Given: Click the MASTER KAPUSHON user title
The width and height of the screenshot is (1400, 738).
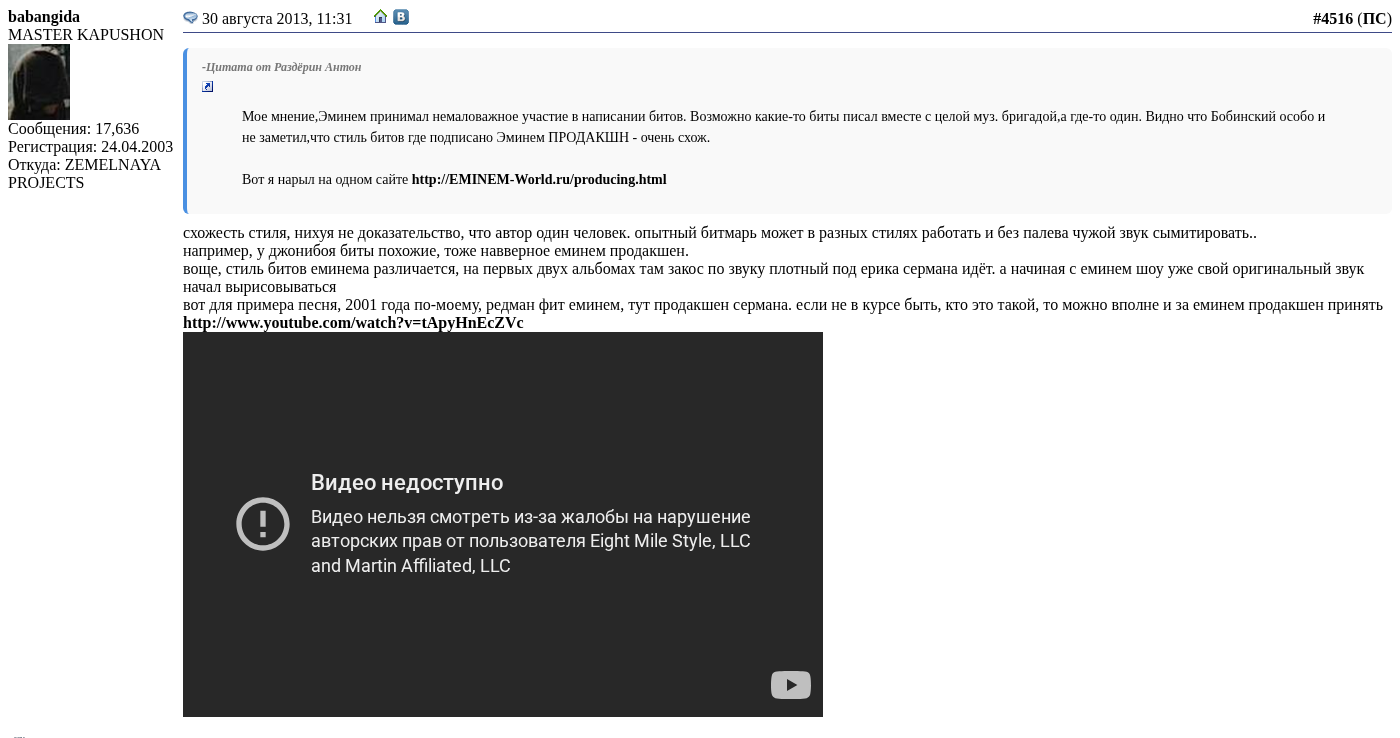Looking at the screenshot, I should click(86, 35).
